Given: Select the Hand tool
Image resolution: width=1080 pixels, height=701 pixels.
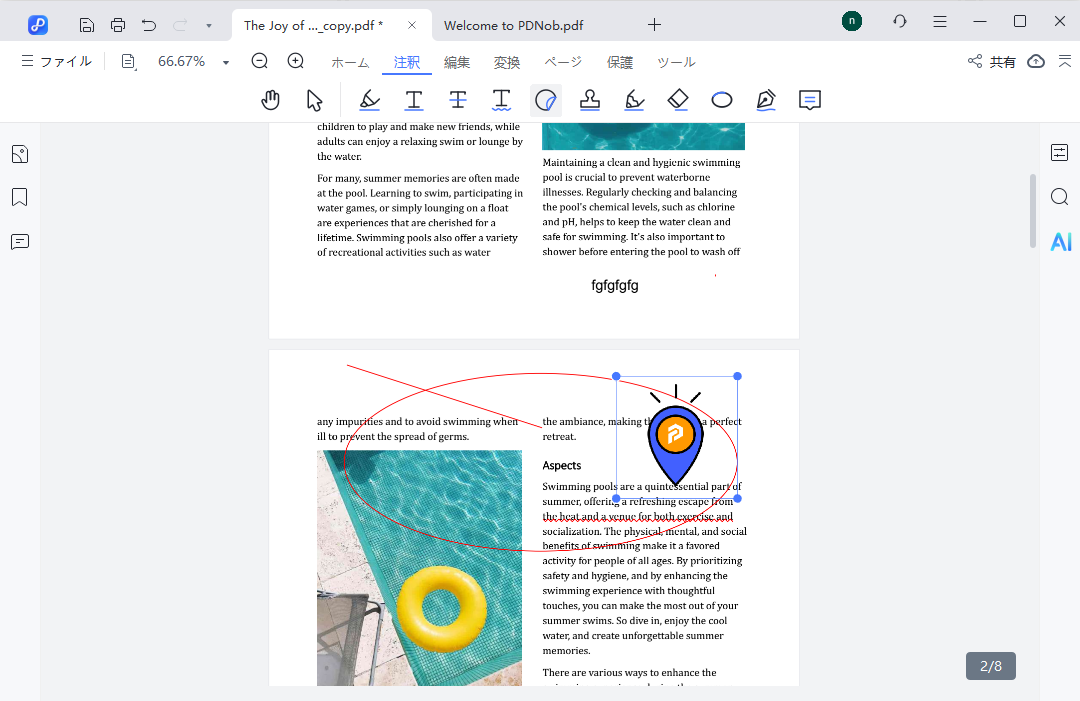Looking at the screenshot, I should (x=270, y=100).
